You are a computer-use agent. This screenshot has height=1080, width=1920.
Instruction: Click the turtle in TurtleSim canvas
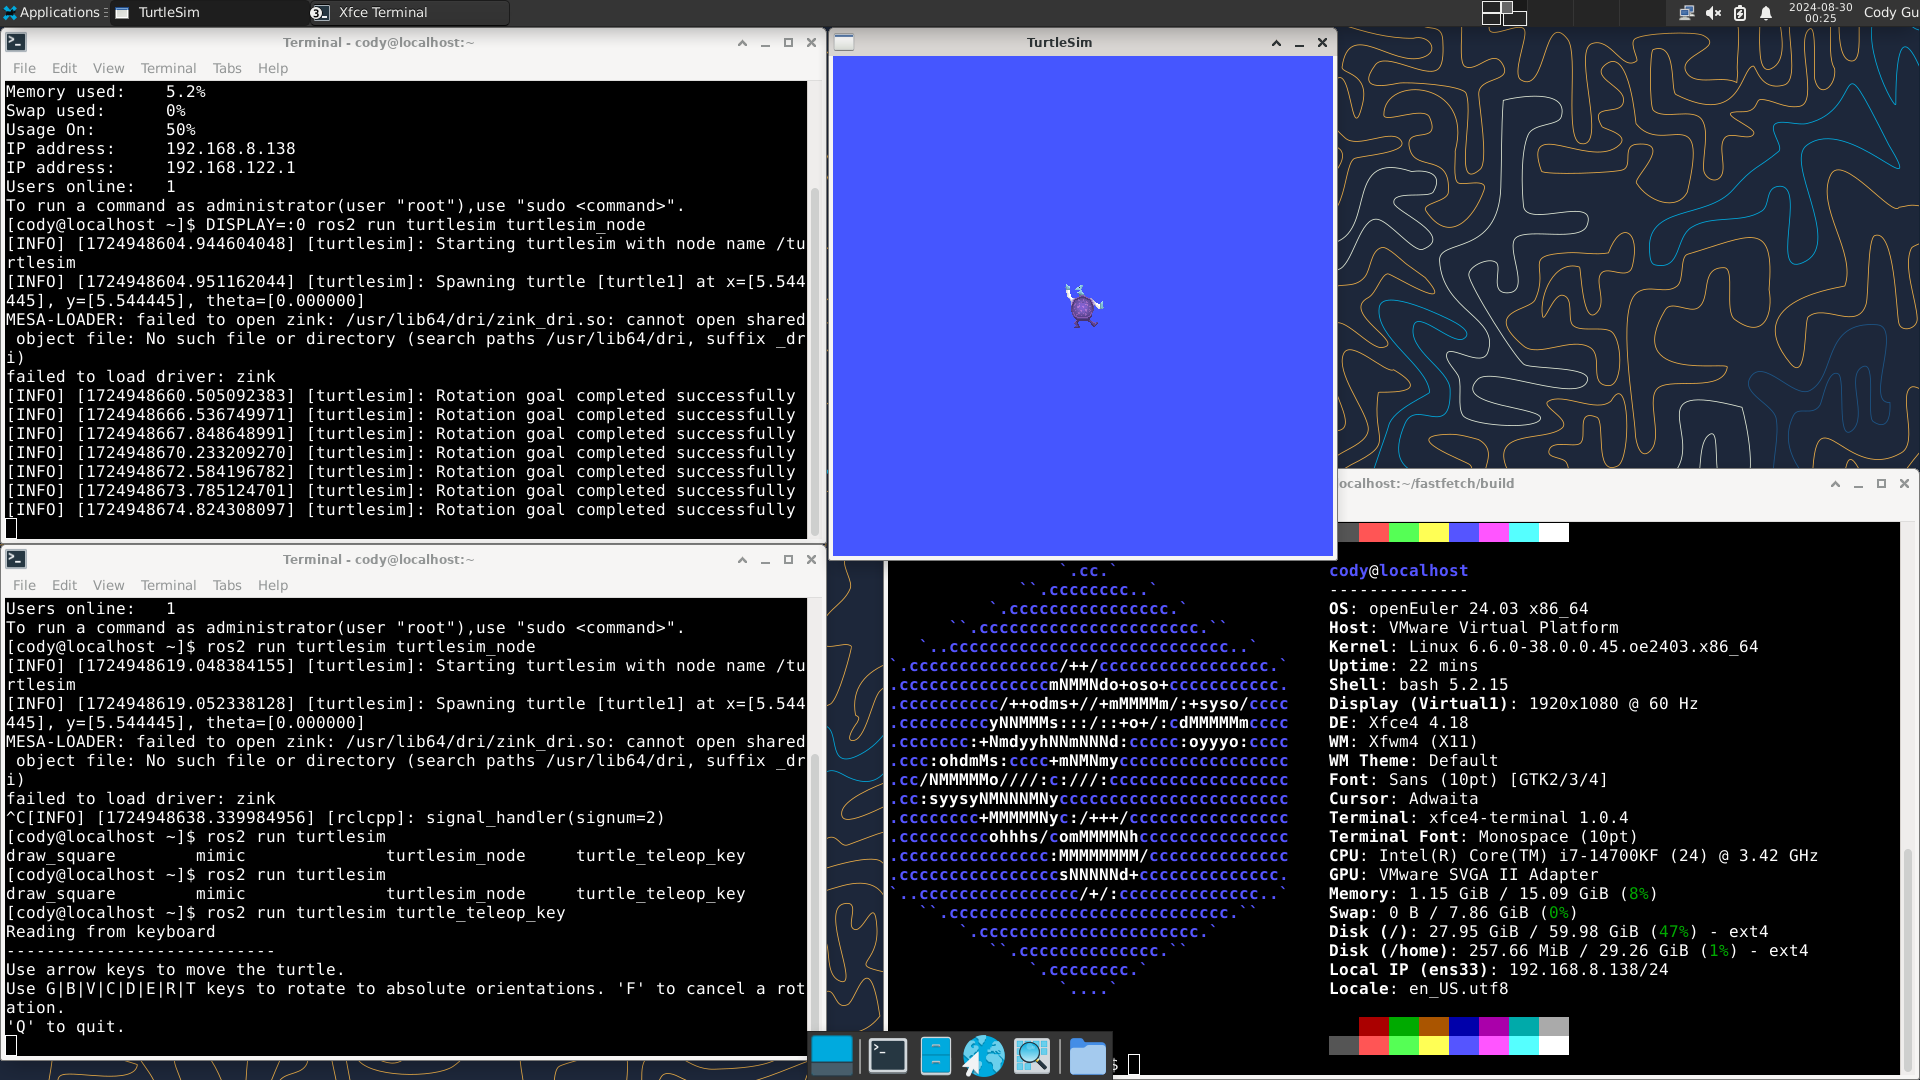click(1082, 306)
